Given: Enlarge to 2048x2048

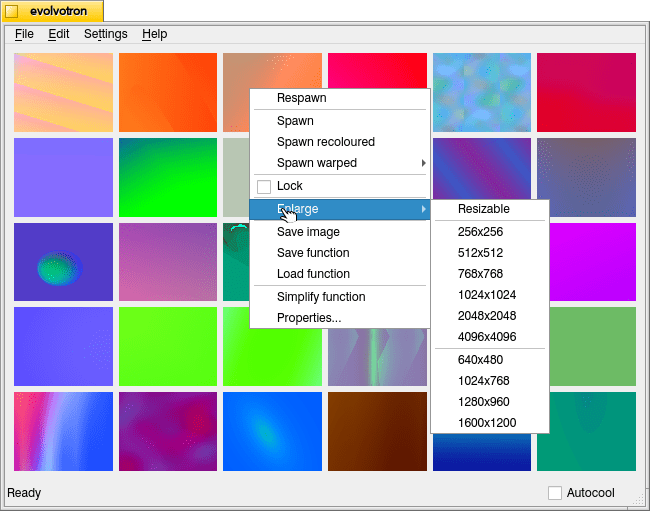Looking at the screenshot, I should tap(490, 316).
